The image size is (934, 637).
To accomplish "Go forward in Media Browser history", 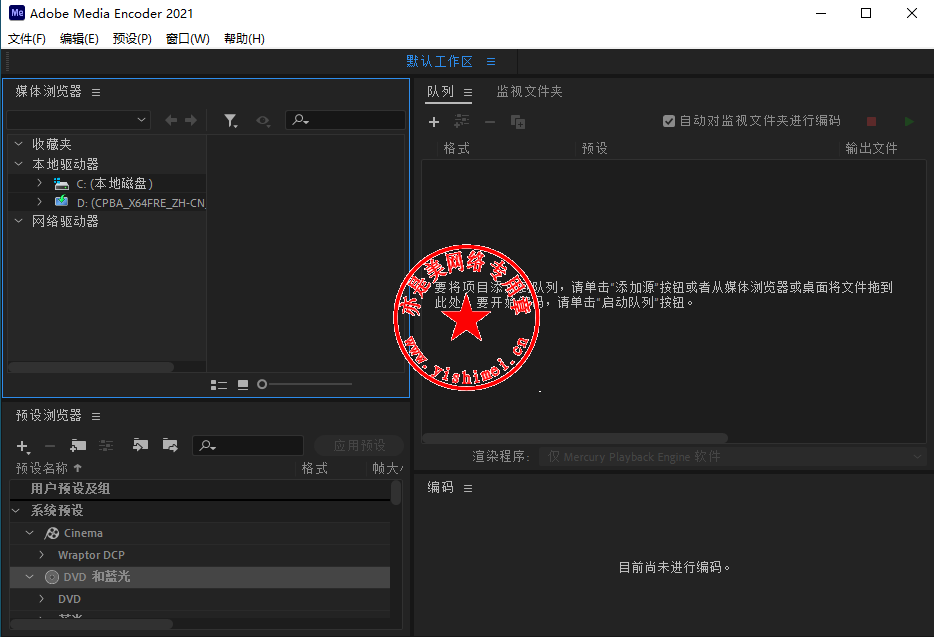I will coord(191,120).
